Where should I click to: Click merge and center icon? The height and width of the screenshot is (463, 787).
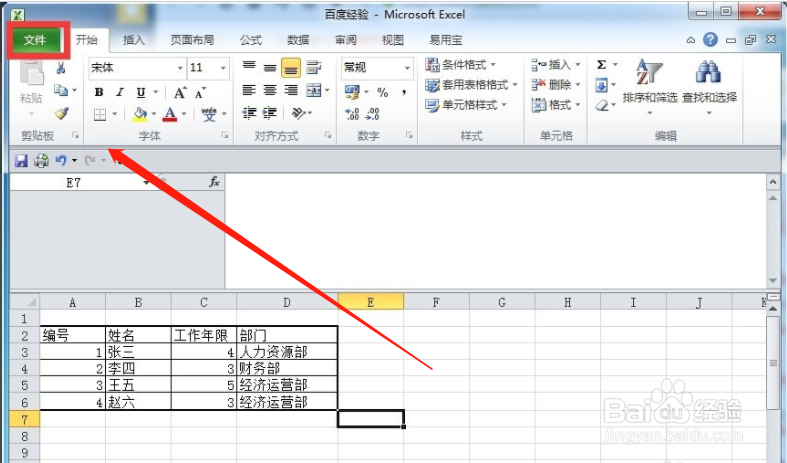[314, 90]
